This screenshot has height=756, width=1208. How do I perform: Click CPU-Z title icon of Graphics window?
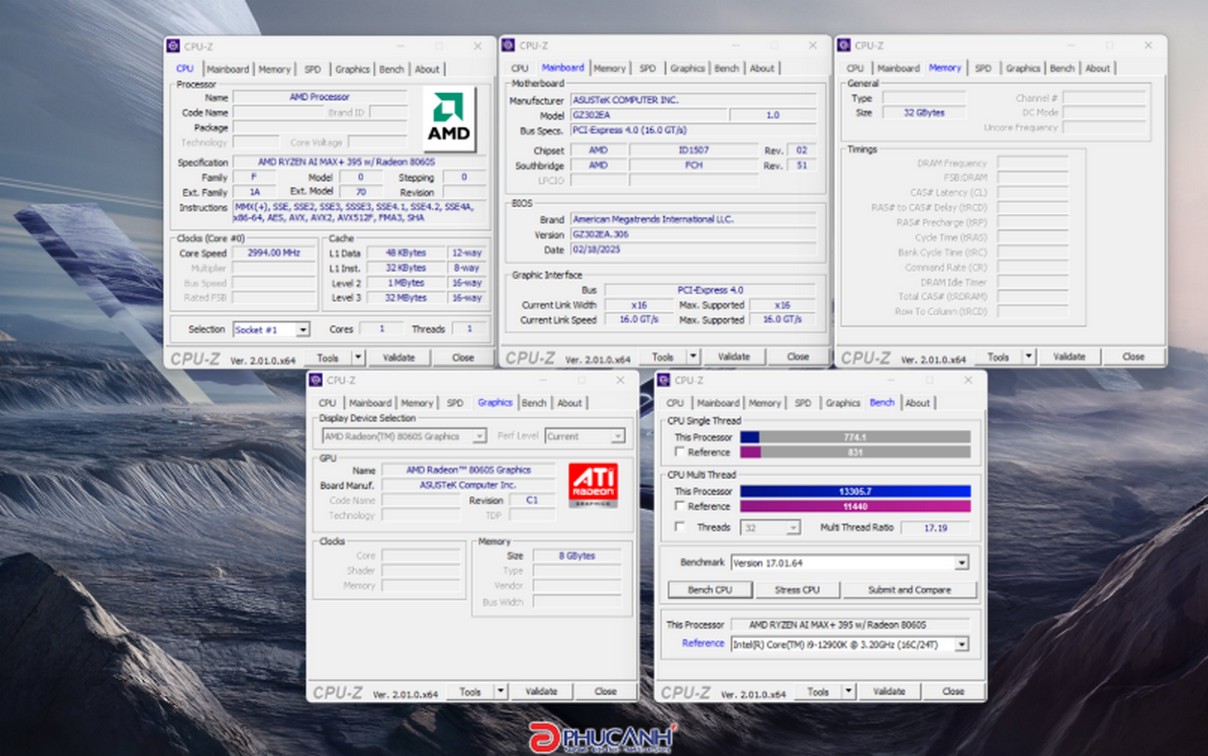pos(316,380)
